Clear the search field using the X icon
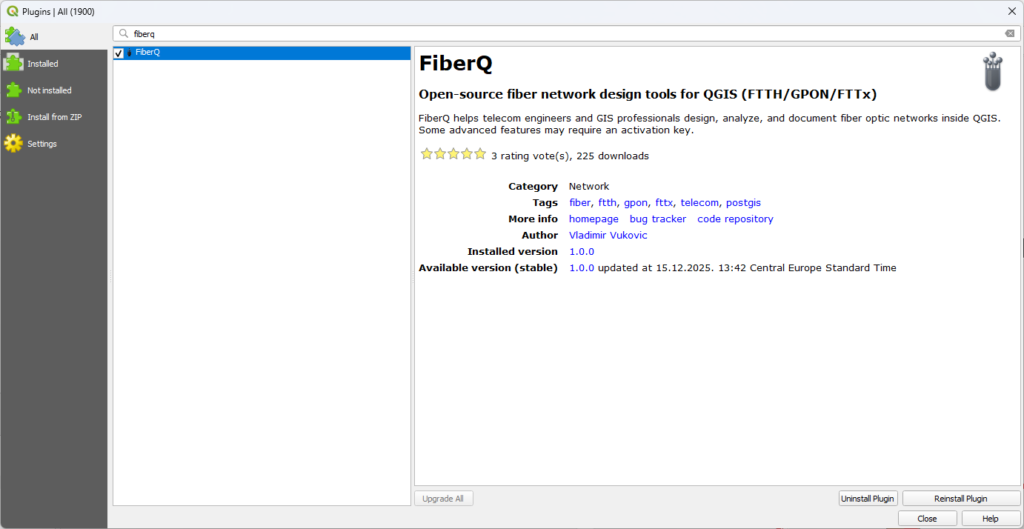This screenshot has height=529, width=1024. [1009, 33]
